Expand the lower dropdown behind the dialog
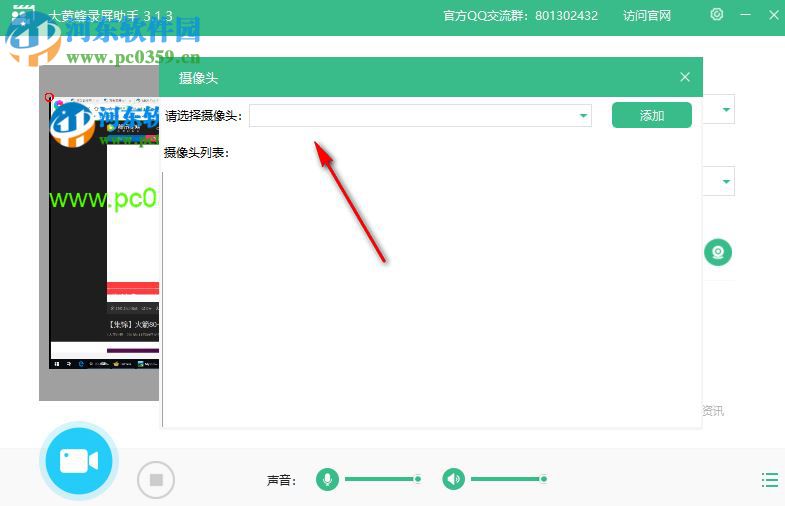This screenshot has height=506, width=785. (726, 181)
